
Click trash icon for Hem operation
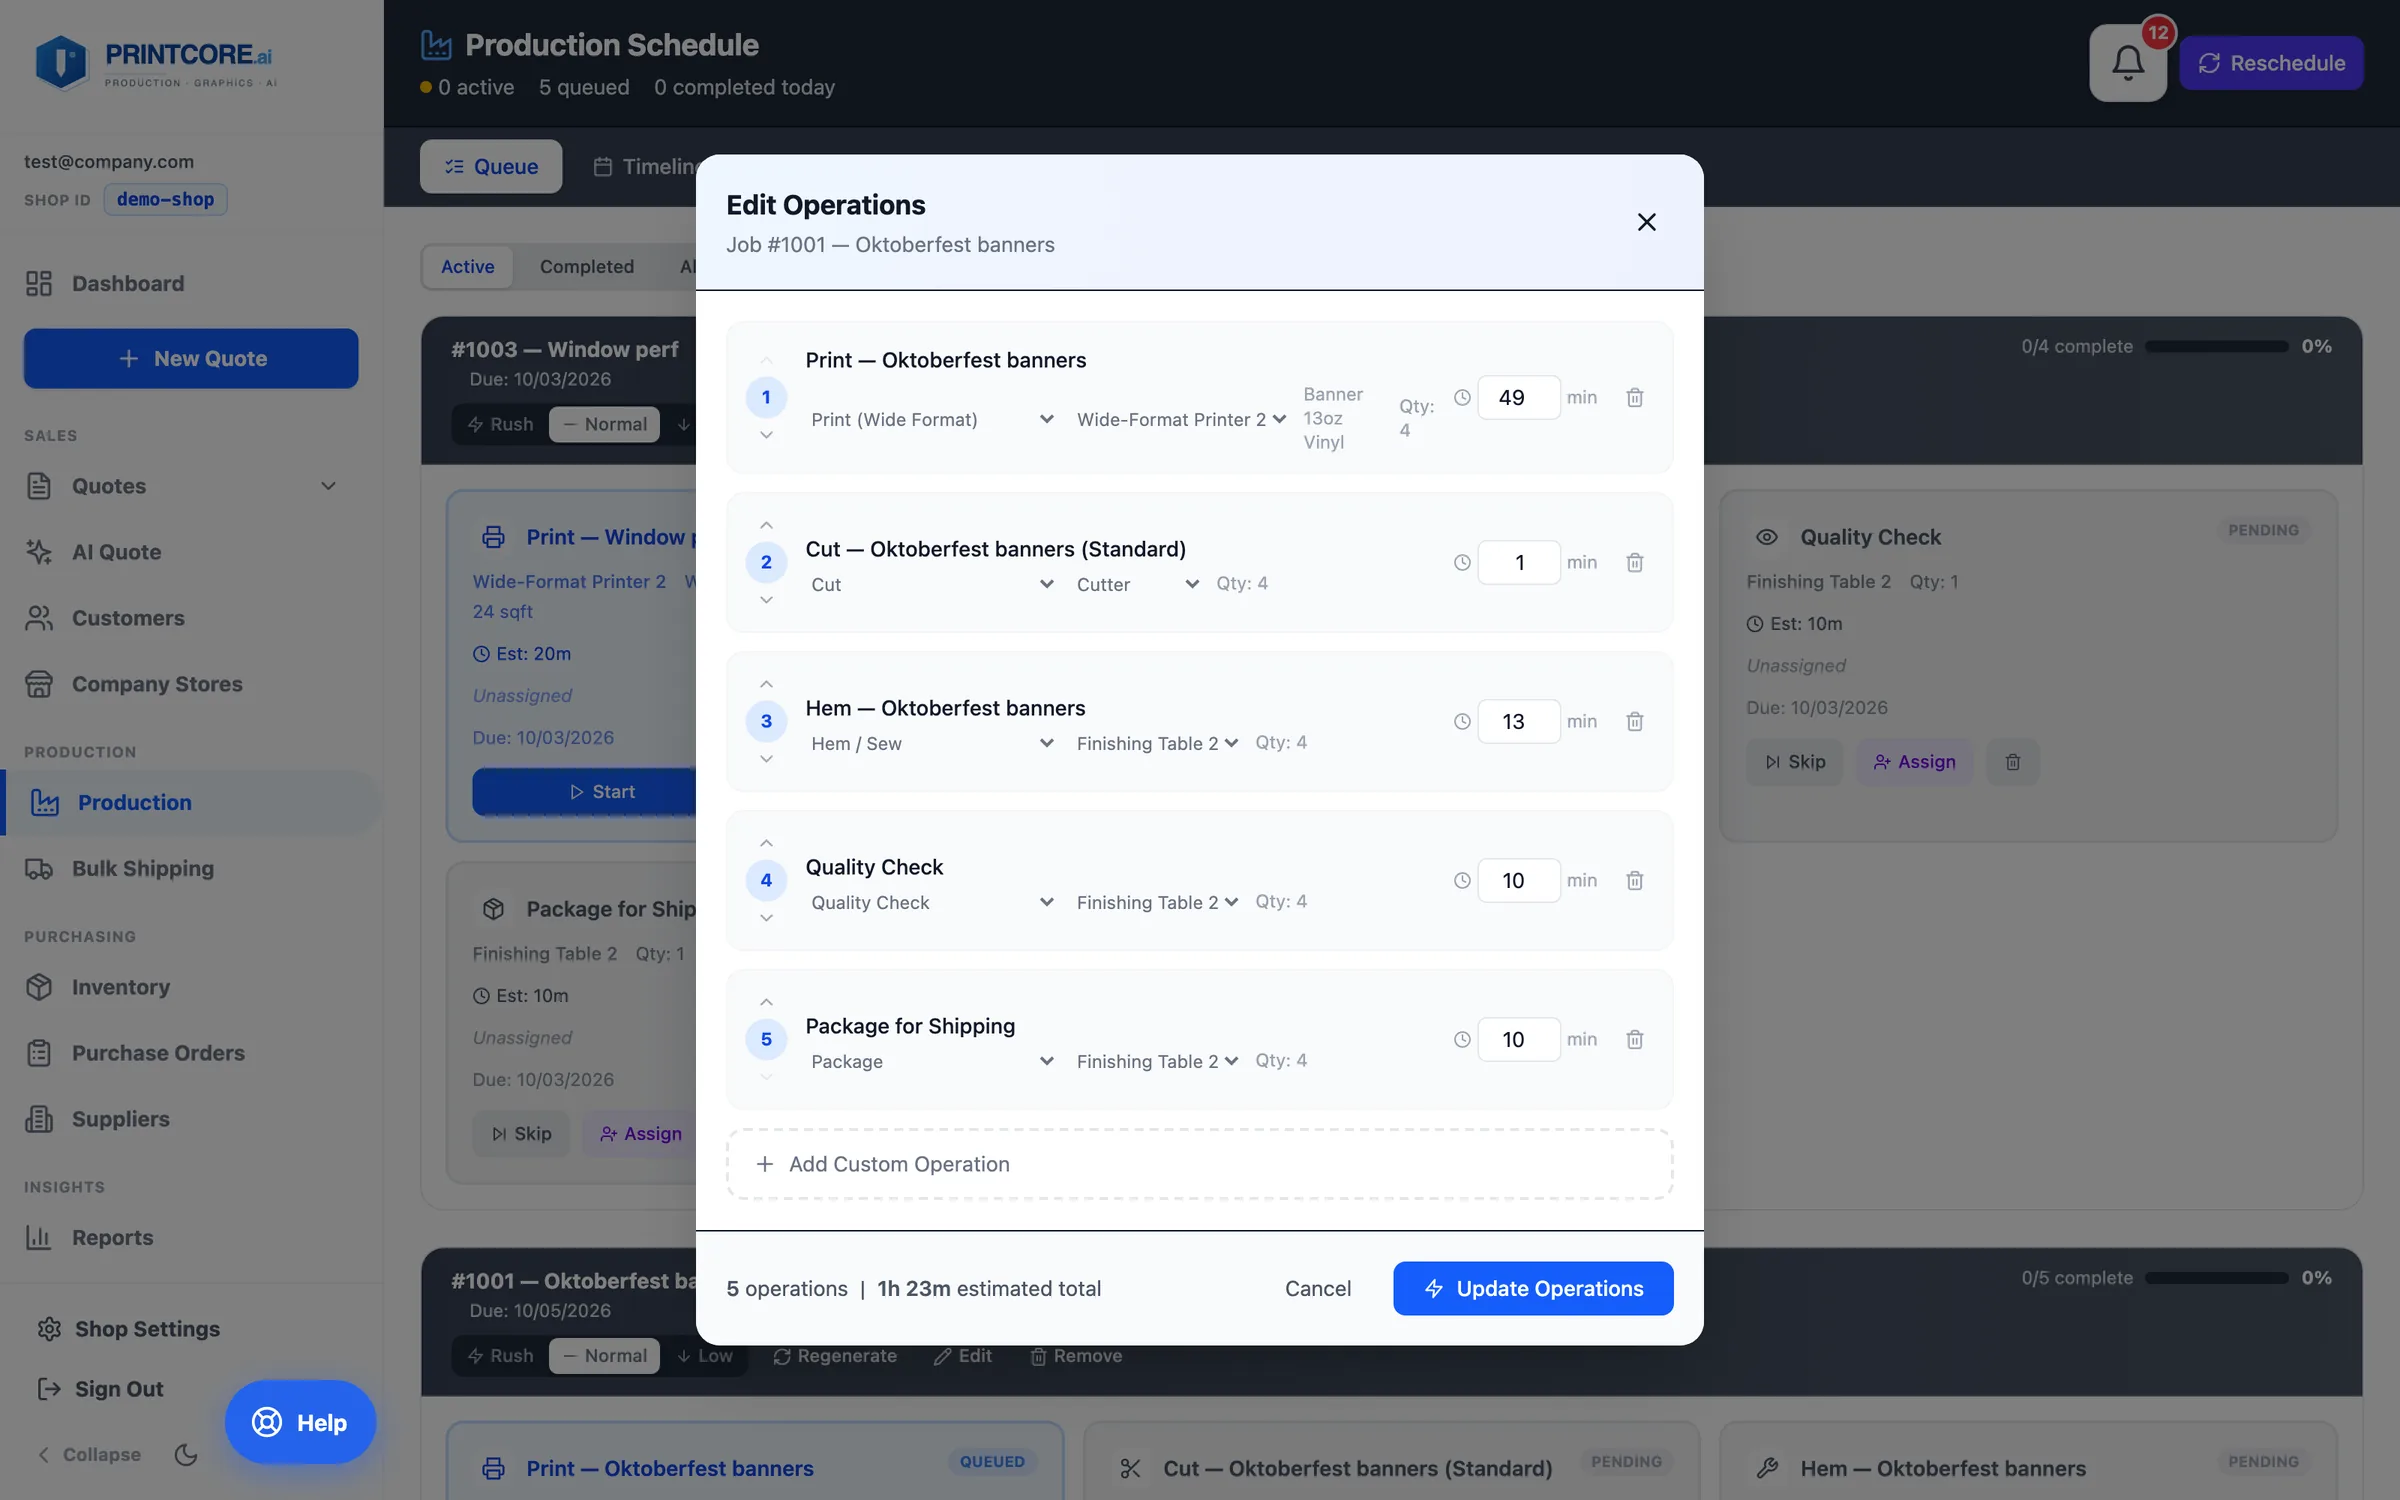[1634, 721]
